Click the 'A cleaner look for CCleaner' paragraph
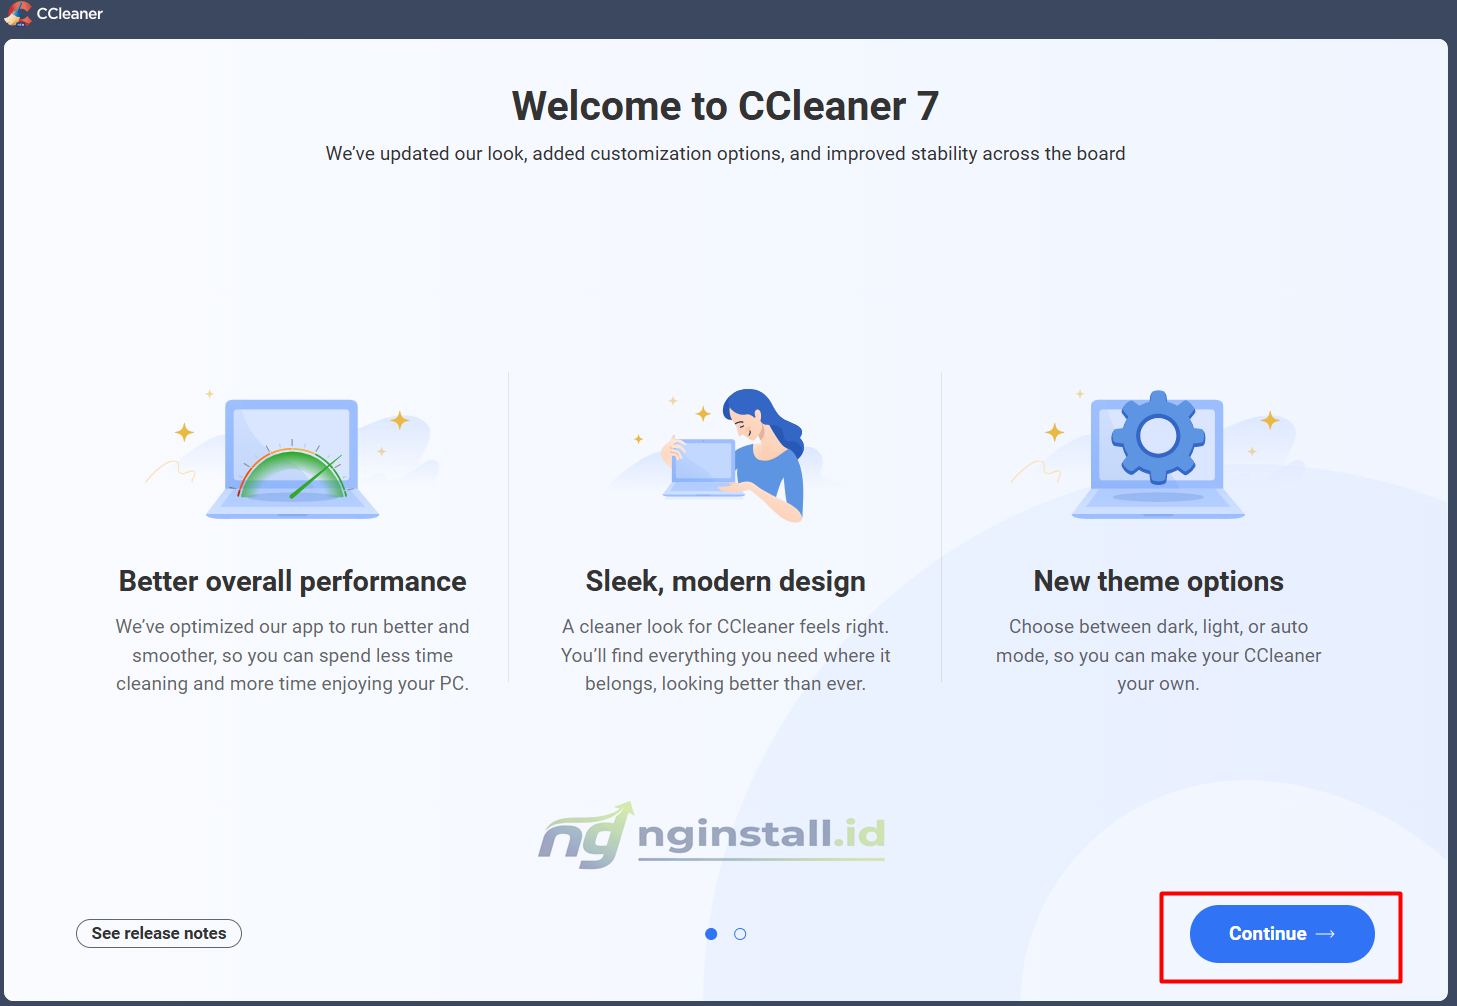 726,655
